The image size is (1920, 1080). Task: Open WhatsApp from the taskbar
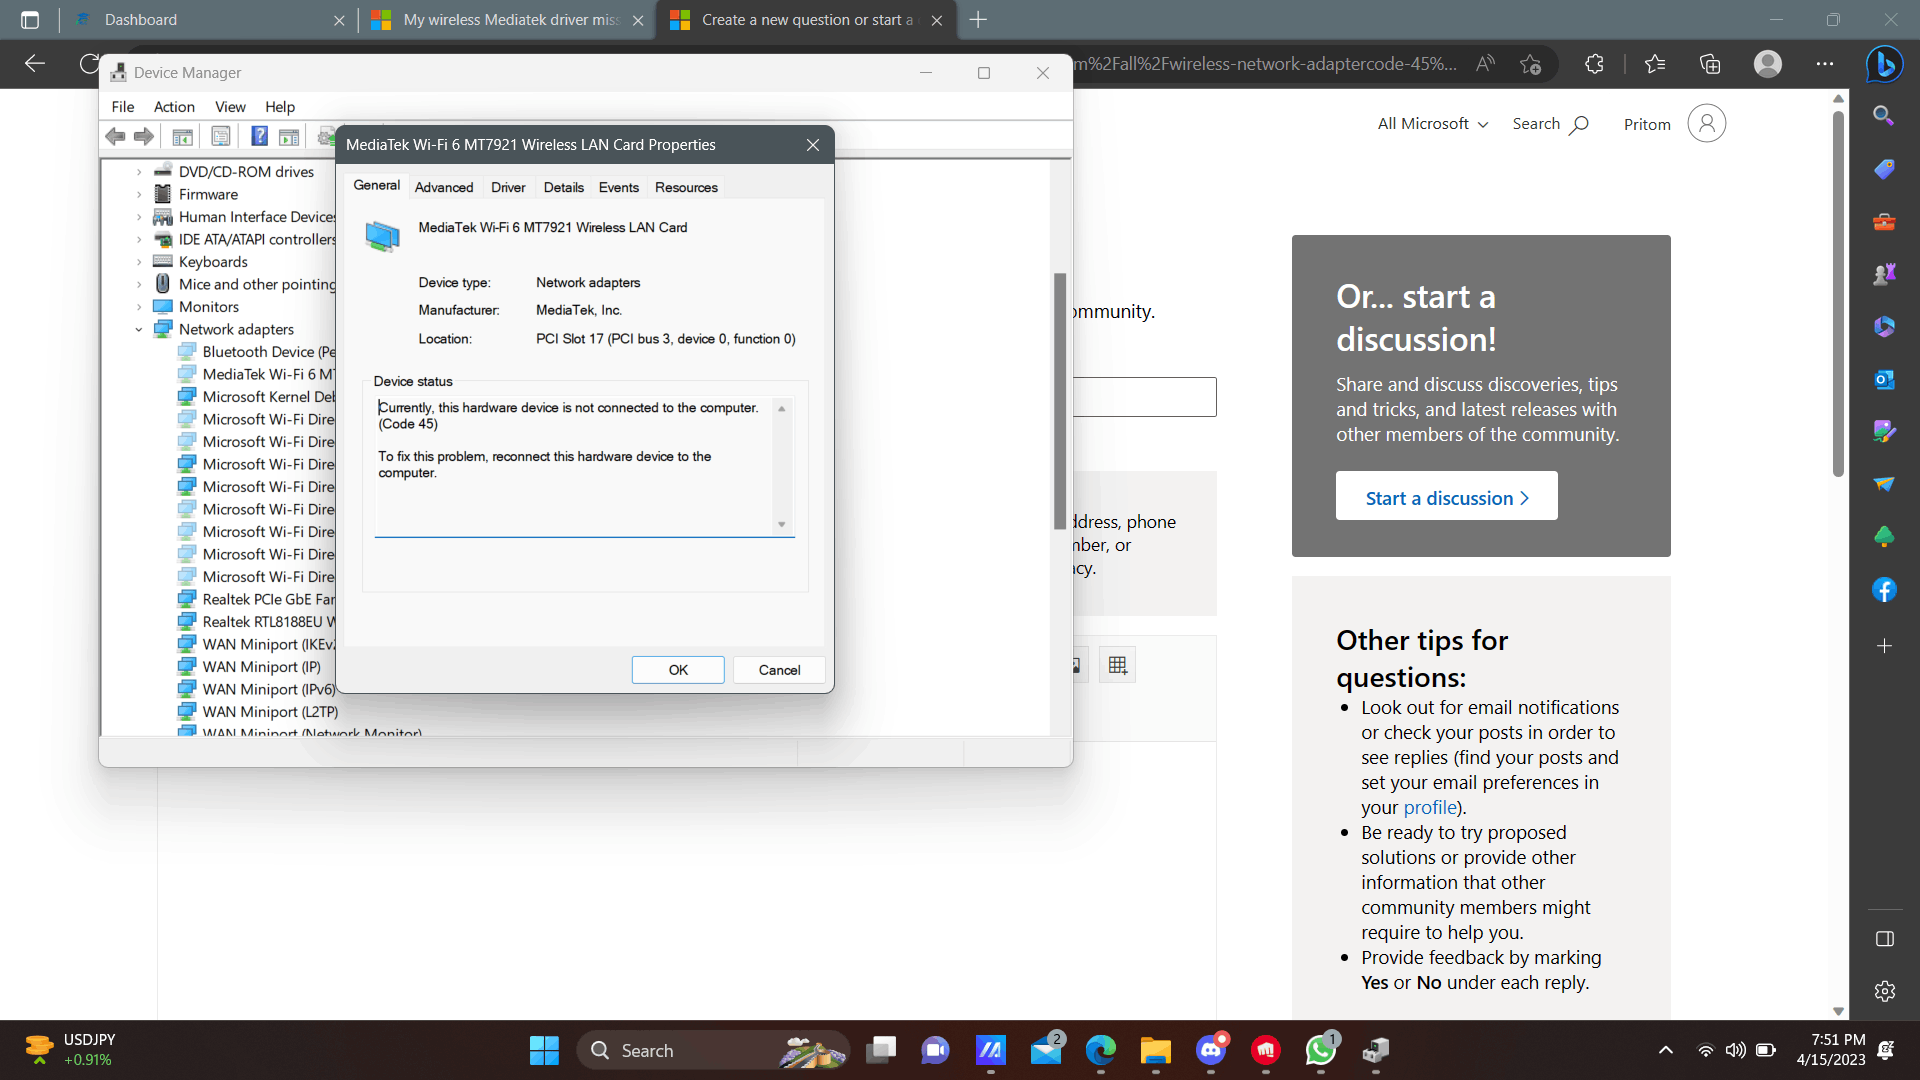click(1320, 1050)
